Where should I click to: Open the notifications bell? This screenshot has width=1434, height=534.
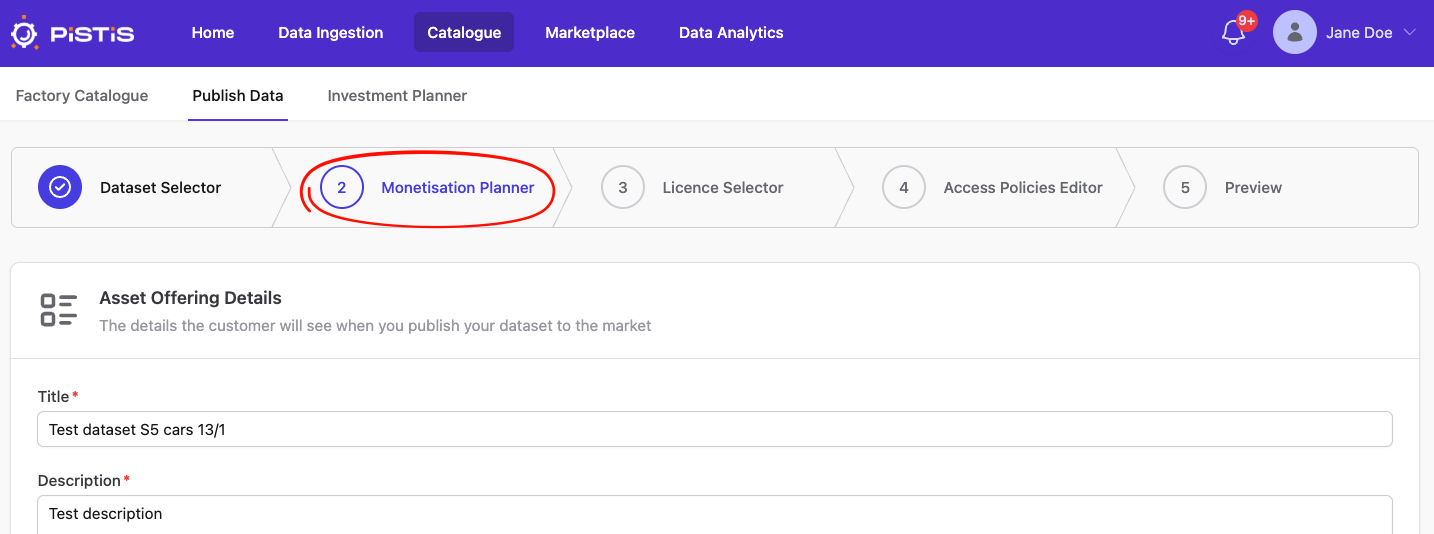pyautogui.click(x=1234, y=33)
